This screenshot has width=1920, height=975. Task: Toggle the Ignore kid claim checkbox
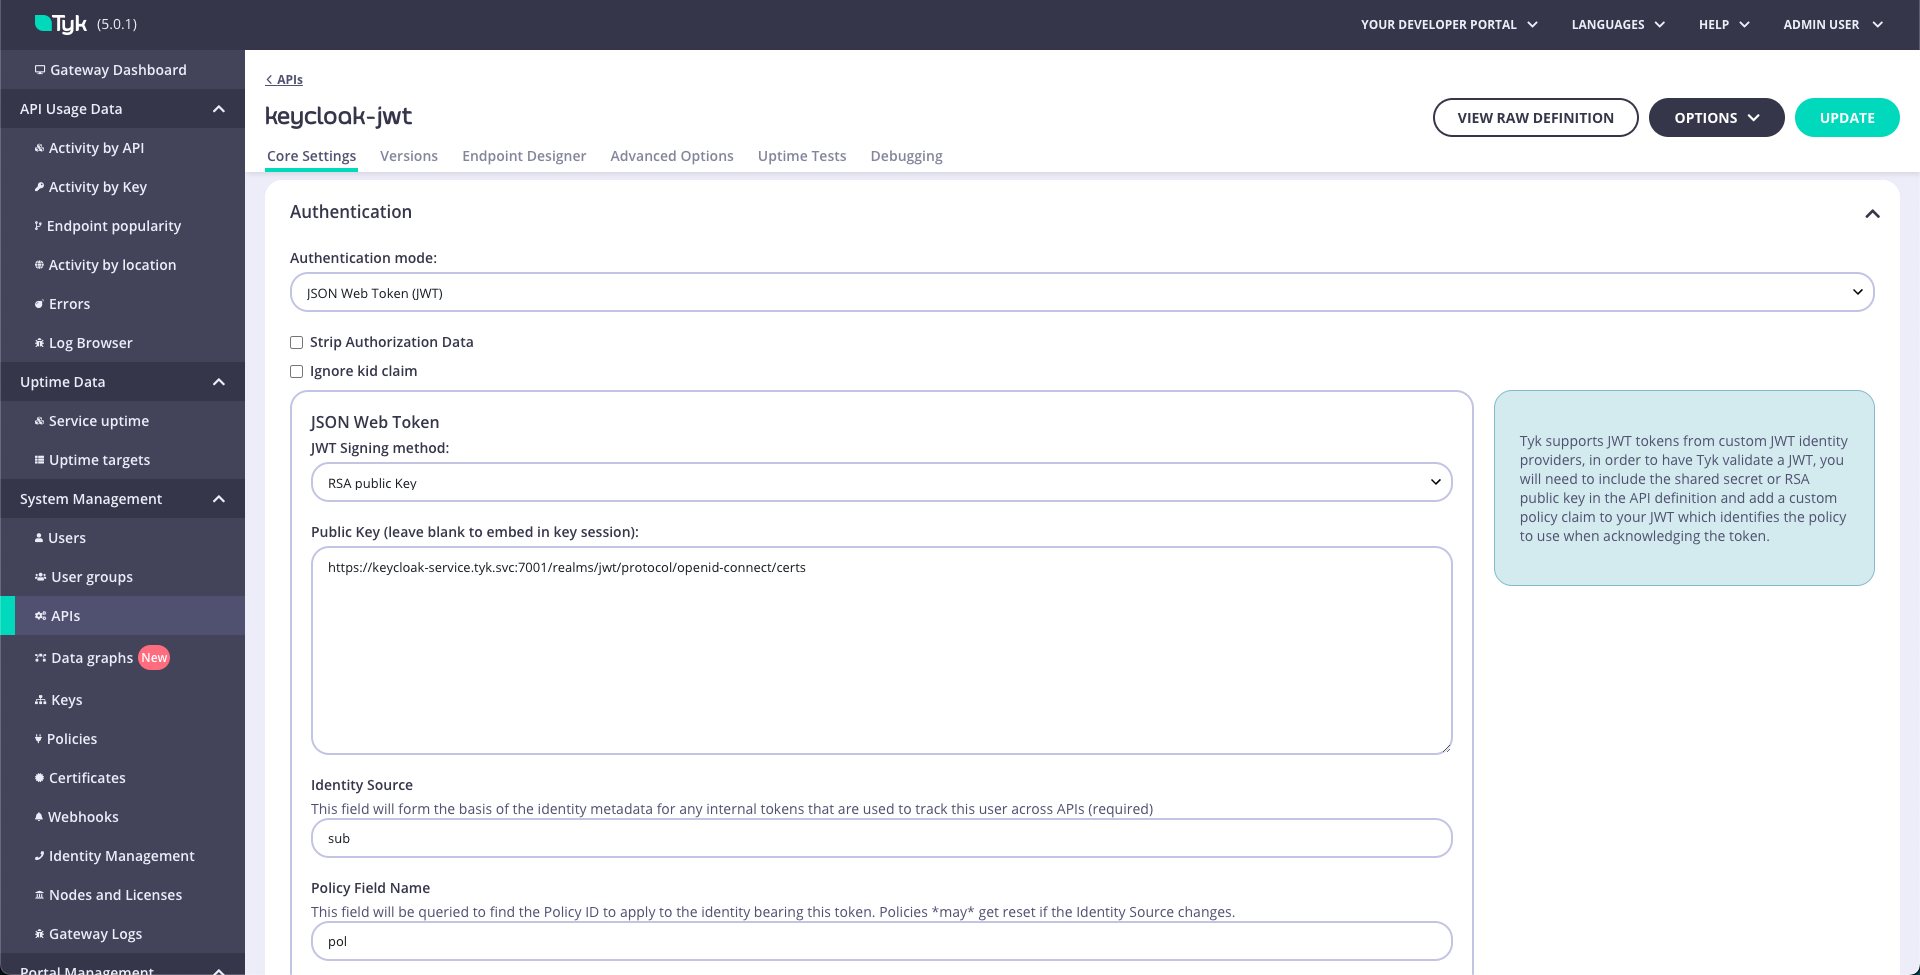[297, 371]
